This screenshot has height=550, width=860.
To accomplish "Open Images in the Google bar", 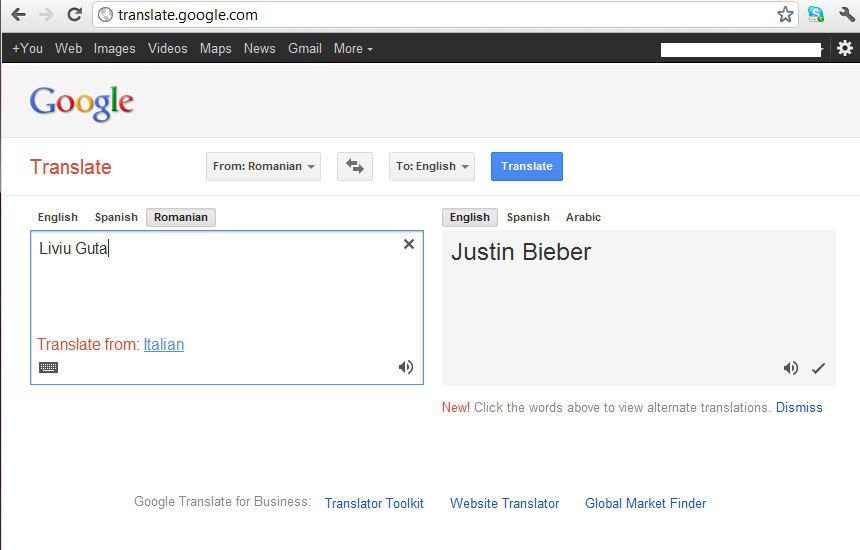I will pyautogui.click(x=114, y=48).
